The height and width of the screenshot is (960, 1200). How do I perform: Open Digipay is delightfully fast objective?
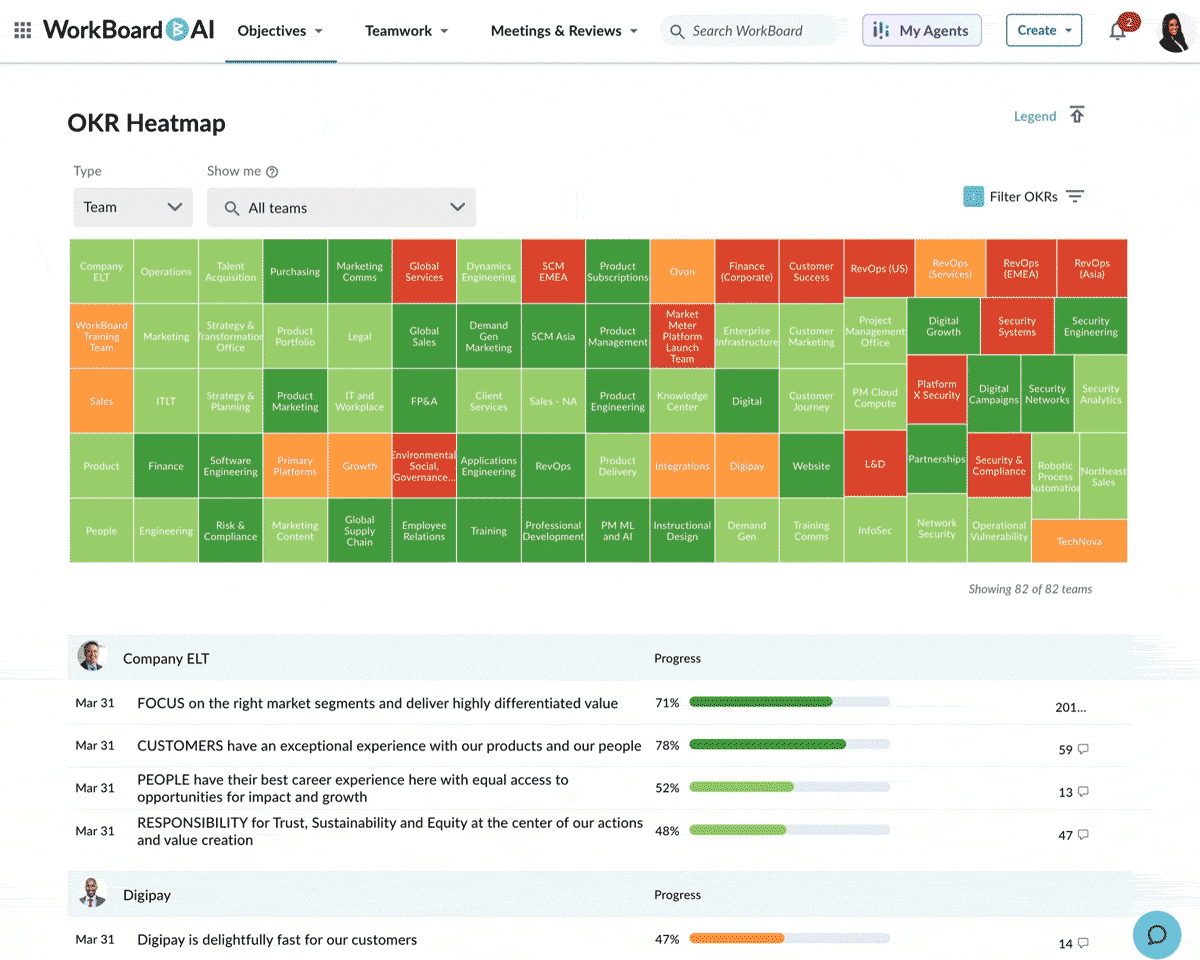tap(277, 939)
